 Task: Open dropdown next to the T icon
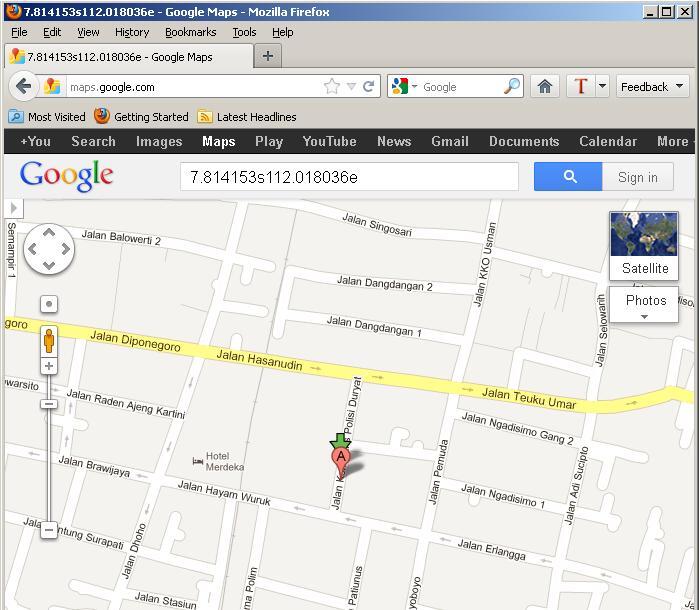click(602, 86)
